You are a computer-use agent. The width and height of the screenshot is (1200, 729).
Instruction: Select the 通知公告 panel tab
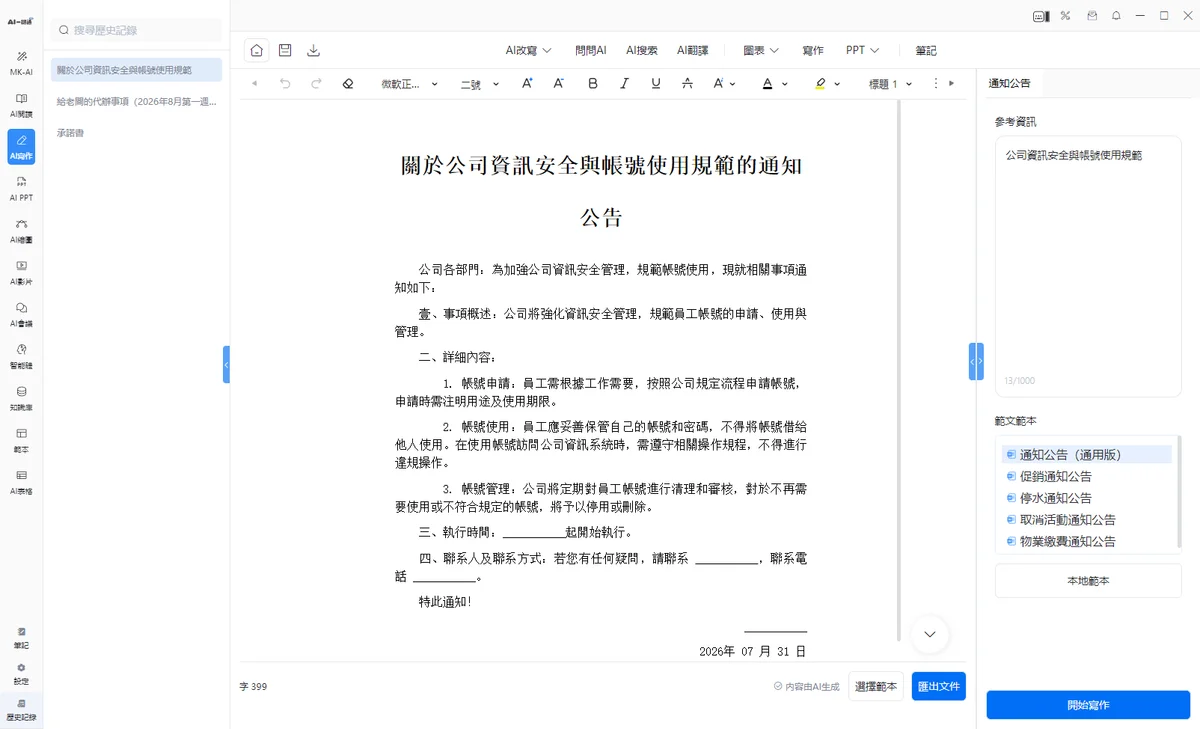point(1009,83)
